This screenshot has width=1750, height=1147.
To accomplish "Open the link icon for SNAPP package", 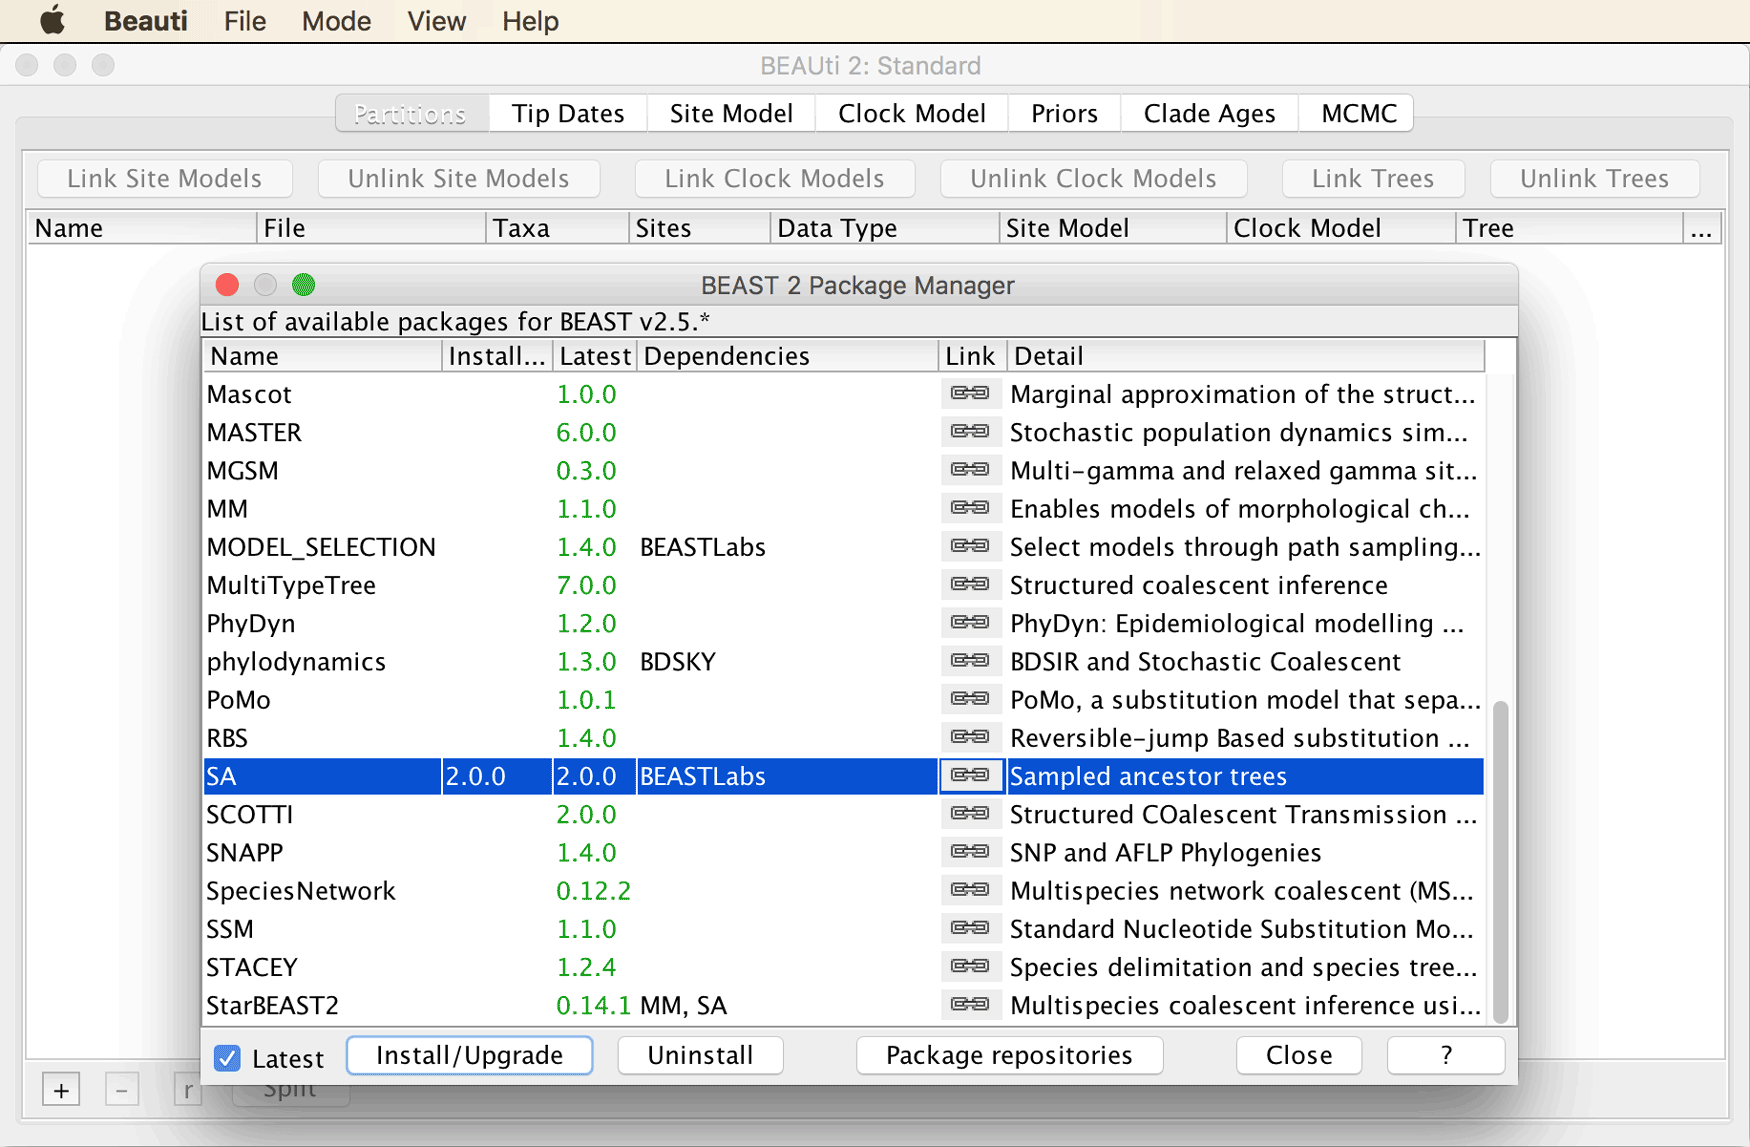I will [x=970, y=852].
